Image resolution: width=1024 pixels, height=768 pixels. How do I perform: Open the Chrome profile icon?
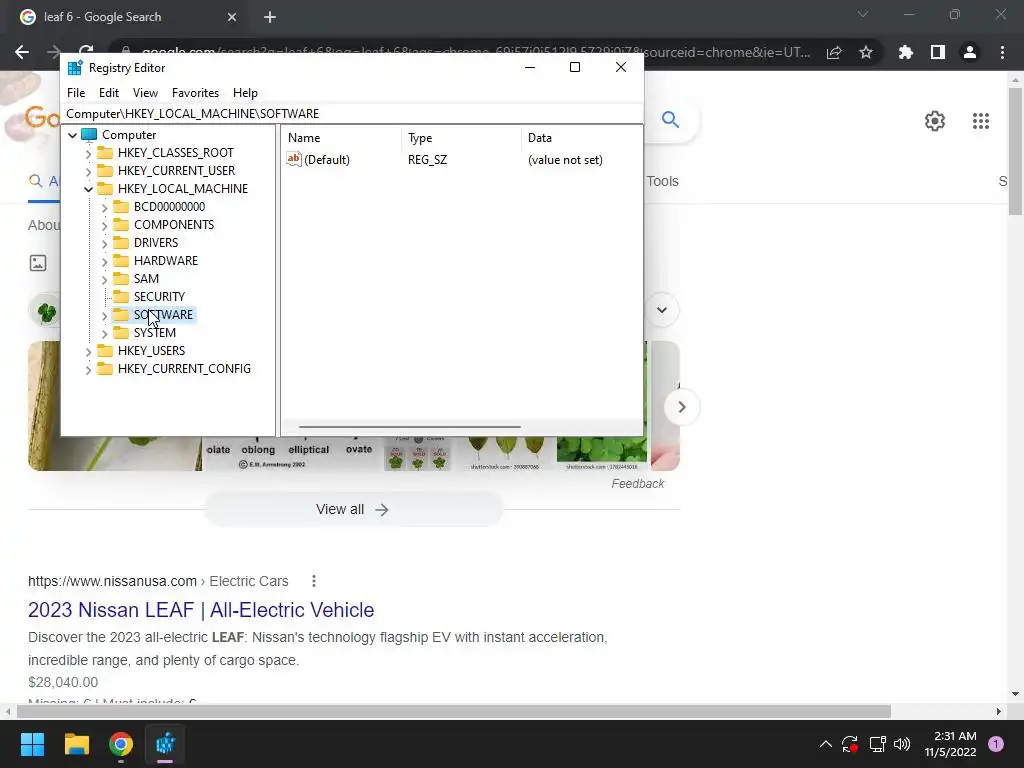coord(970,52)
